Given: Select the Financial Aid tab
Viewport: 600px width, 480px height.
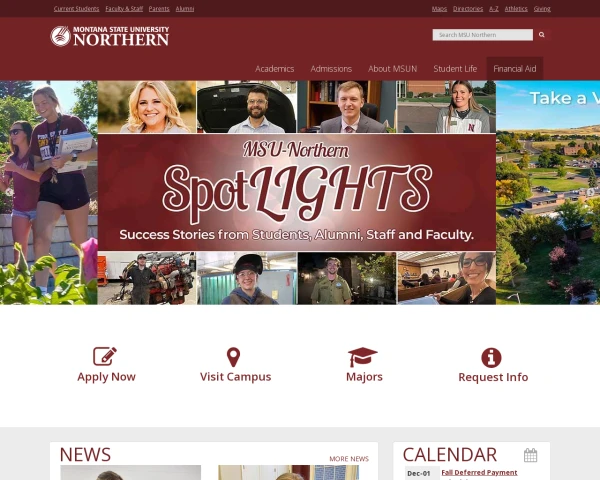Looking at the screenshot, I should [x=515, y=69].
